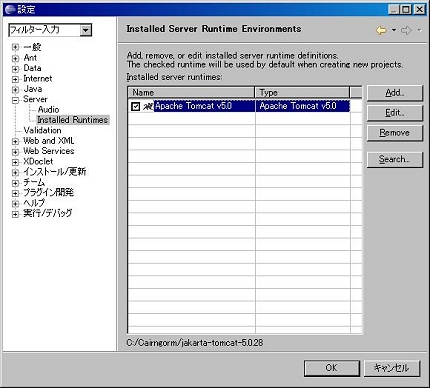Open the forward history dropdown arrow
The width and height of the screenshot is (430, 388).
[x=419, y=30]
